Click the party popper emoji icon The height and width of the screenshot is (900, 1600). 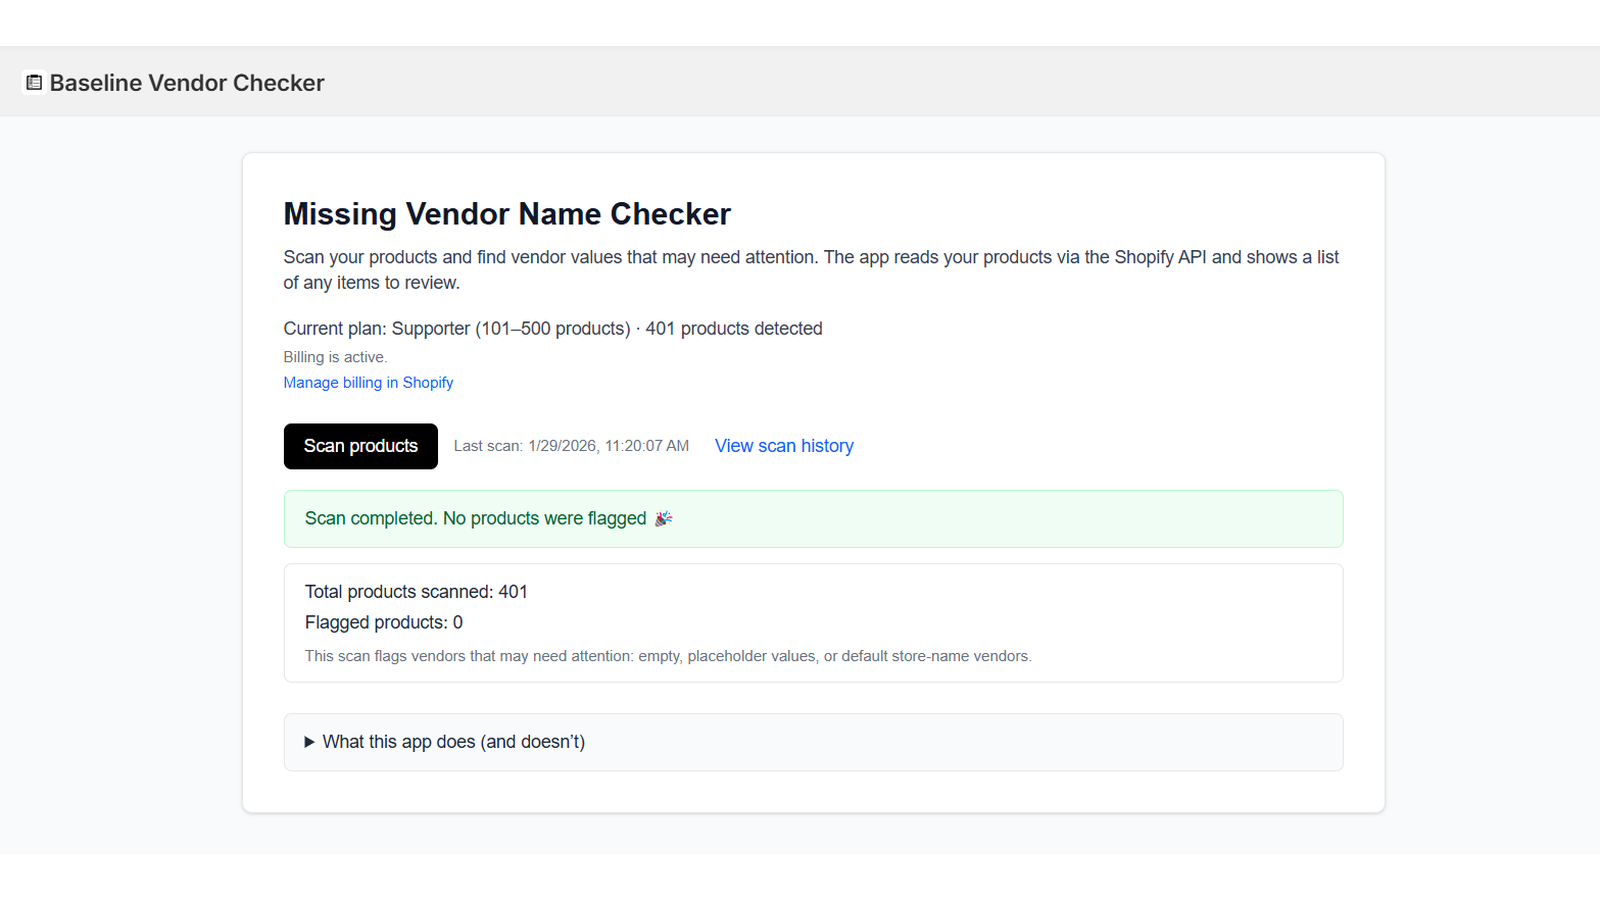click(x=663, y=518)
